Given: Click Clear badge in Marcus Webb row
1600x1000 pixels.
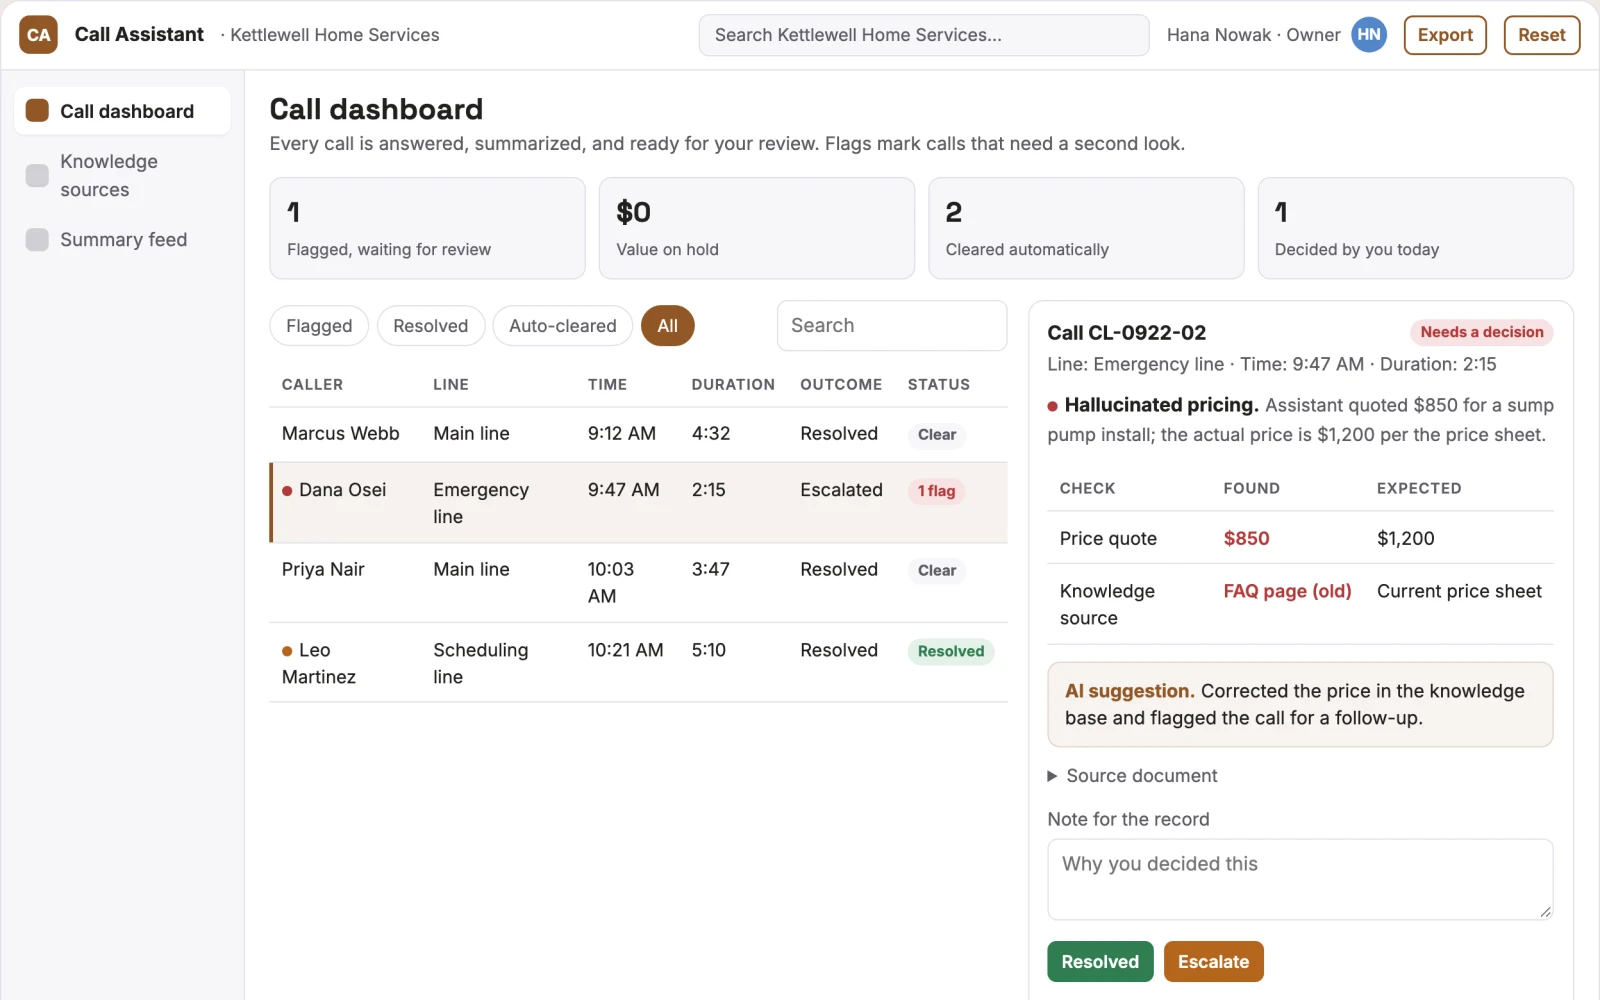Looking at the screenshot, I should click(x=937, y=434).
